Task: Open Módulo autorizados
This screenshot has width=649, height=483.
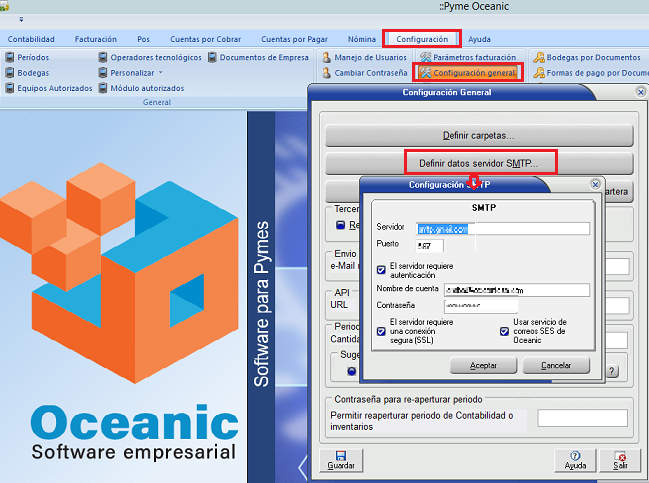Action: [x=141, y=88]
